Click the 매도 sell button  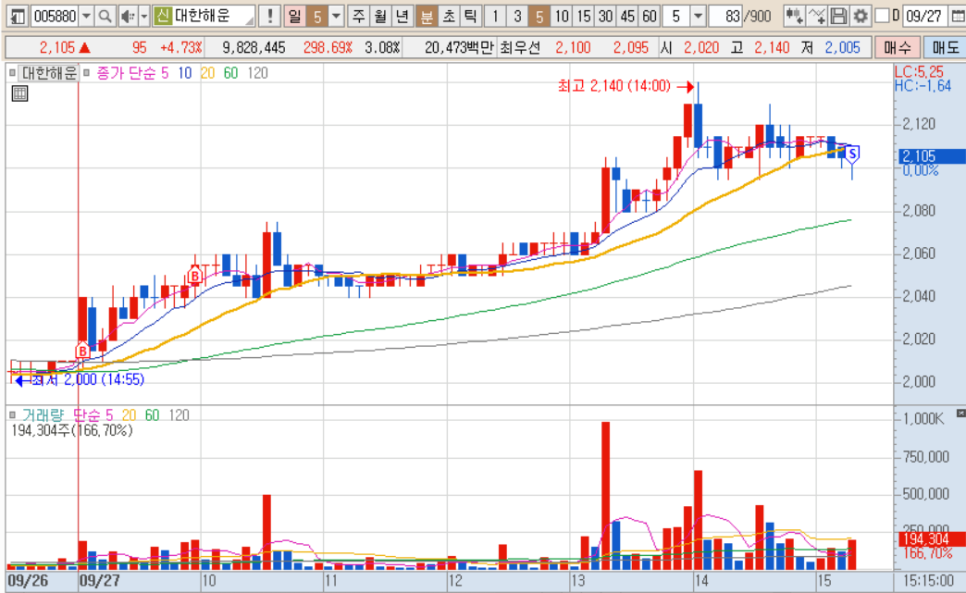[945, 47]
